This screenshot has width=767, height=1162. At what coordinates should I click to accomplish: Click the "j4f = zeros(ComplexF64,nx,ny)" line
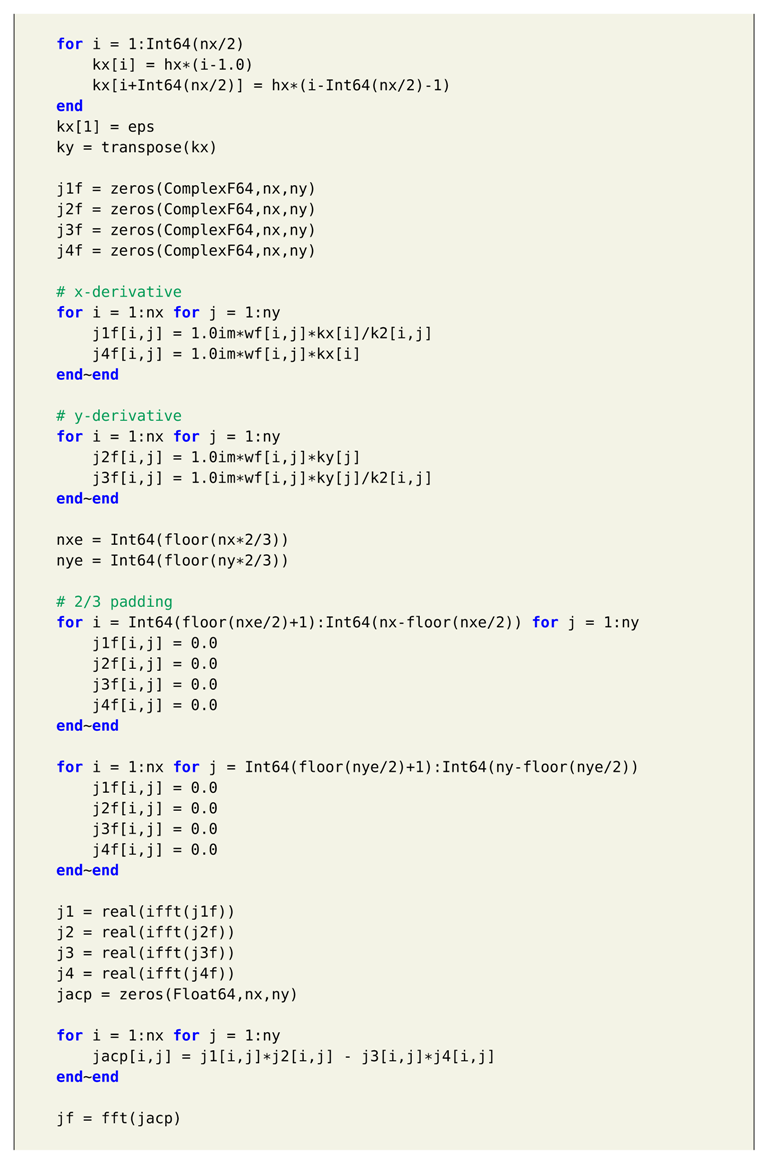coord(185,251)
